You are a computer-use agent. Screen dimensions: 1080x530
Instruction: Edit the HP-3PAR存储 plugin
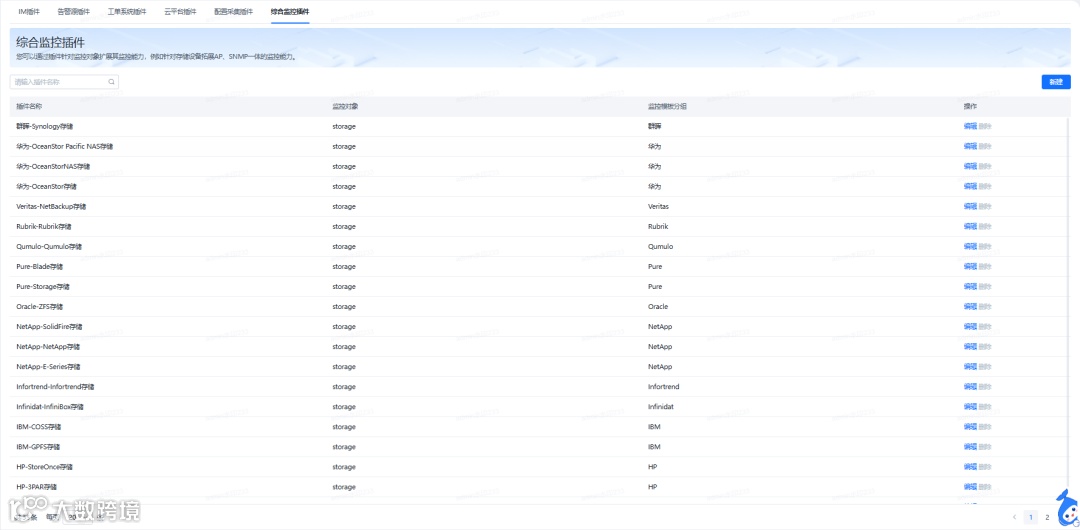970,487
